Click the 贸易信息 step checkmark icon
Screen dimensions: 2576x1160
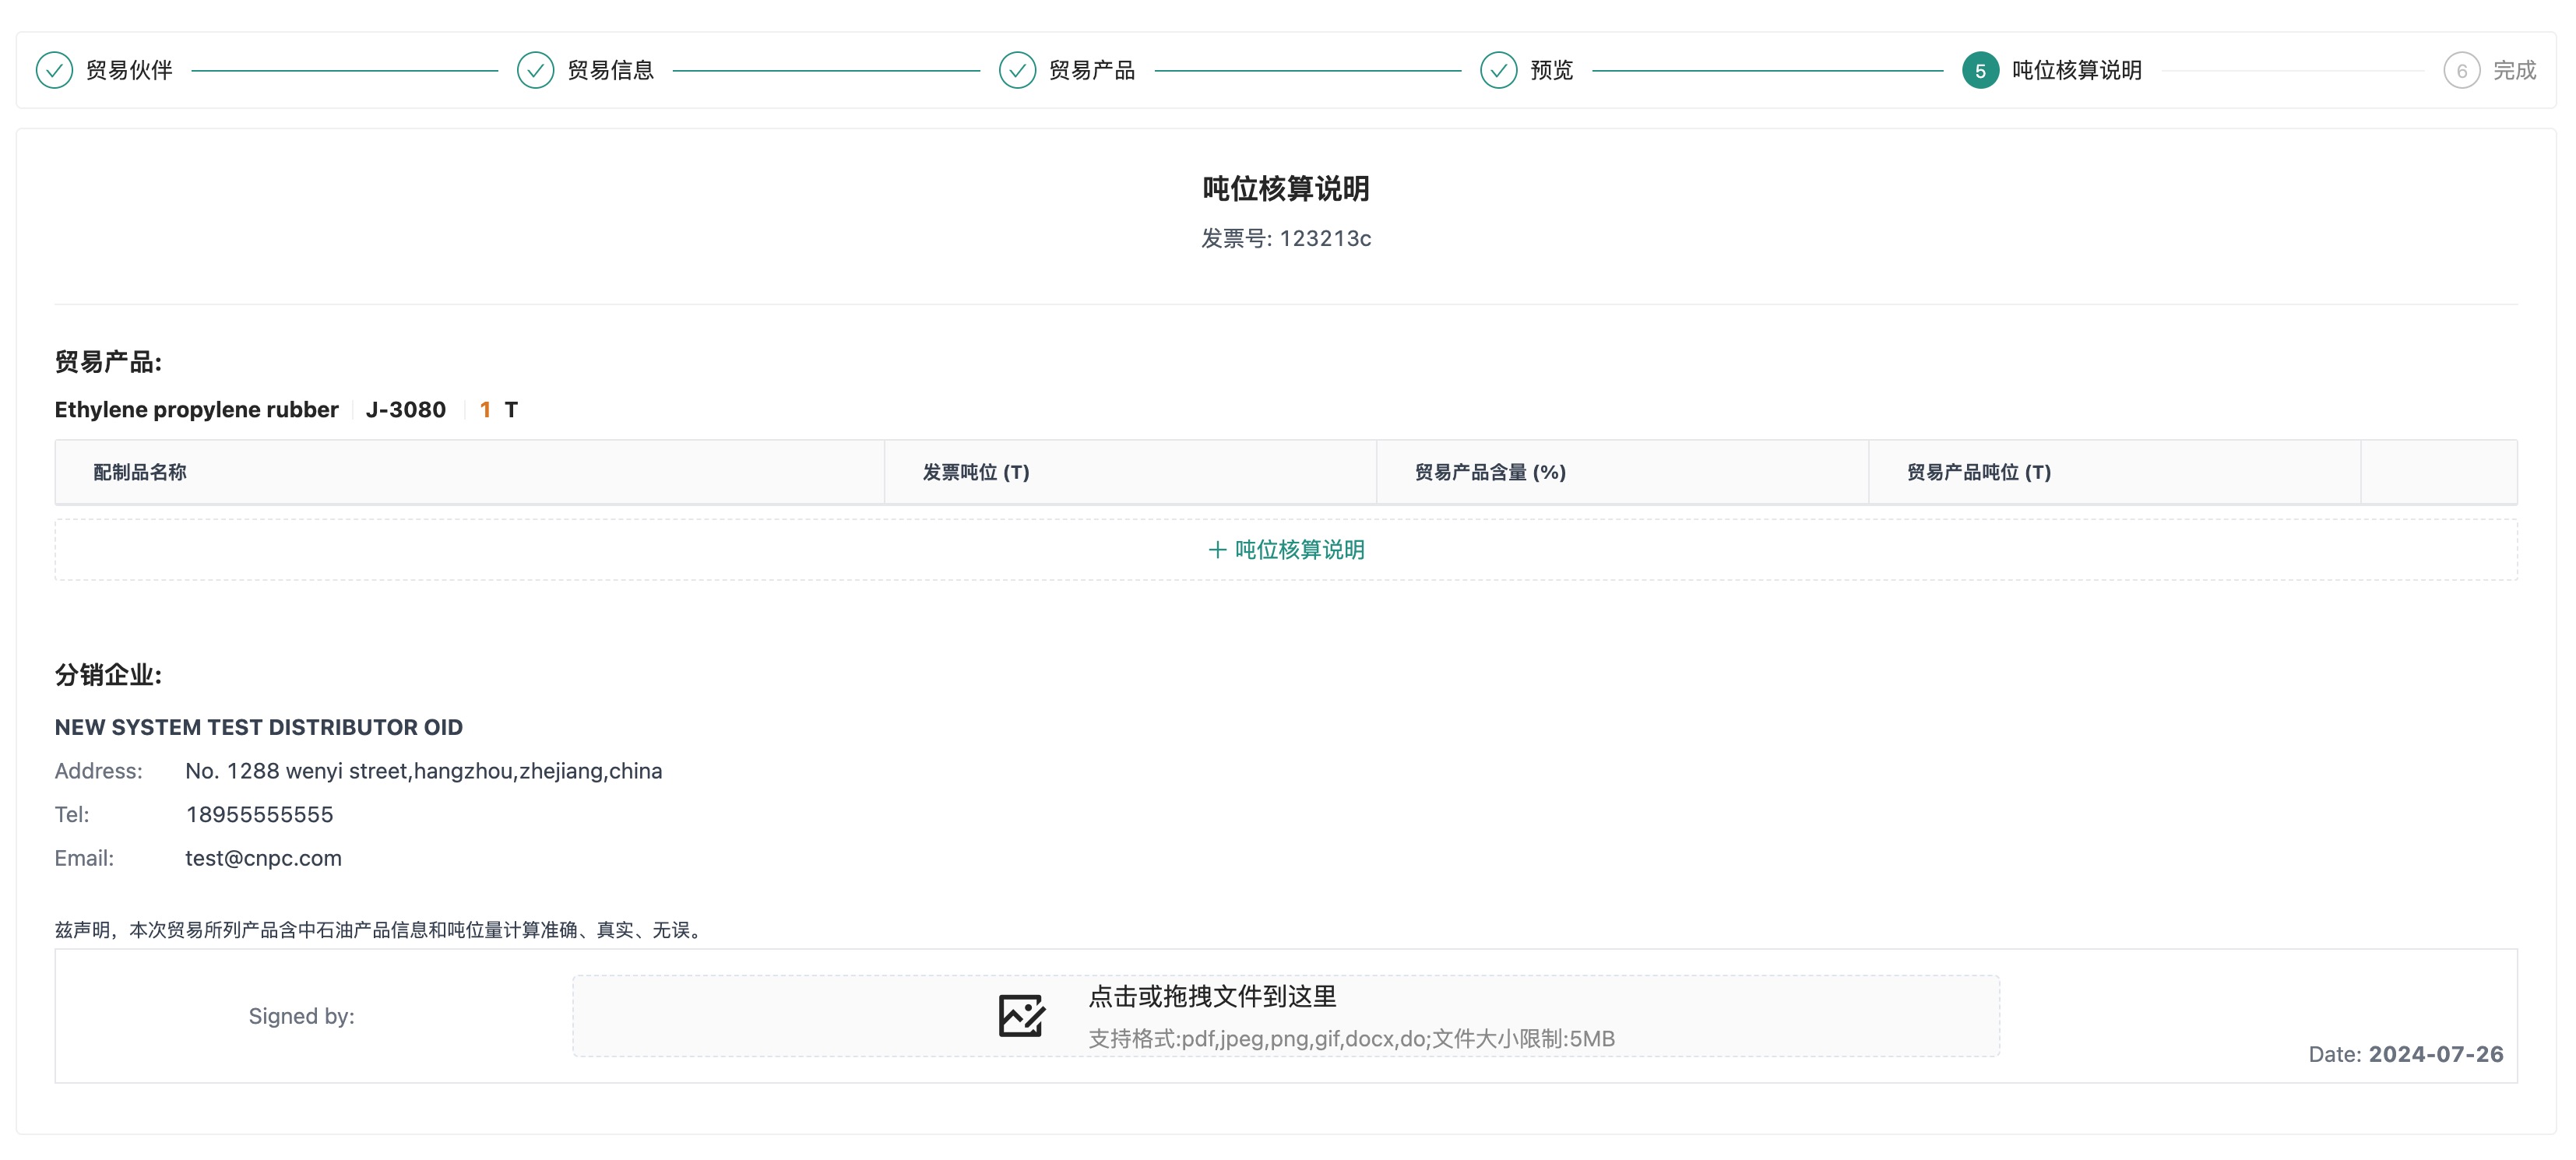(x=535, y=70)
